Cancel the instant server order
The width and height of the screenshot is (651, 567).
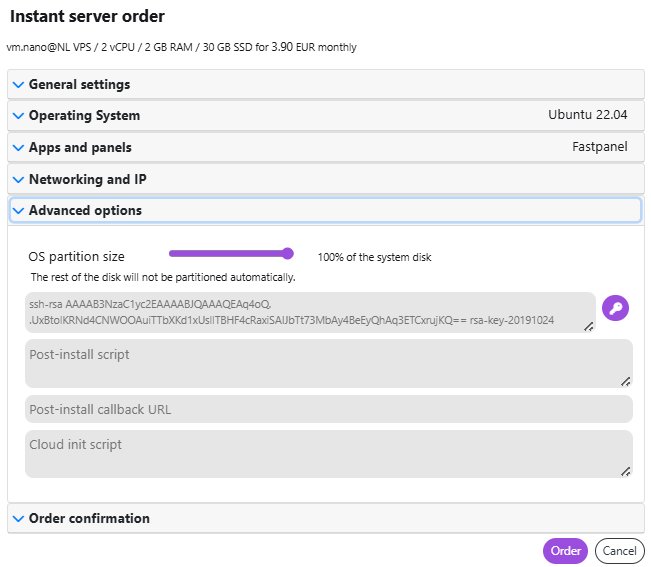pyautogui.click(x=619, y=551)
